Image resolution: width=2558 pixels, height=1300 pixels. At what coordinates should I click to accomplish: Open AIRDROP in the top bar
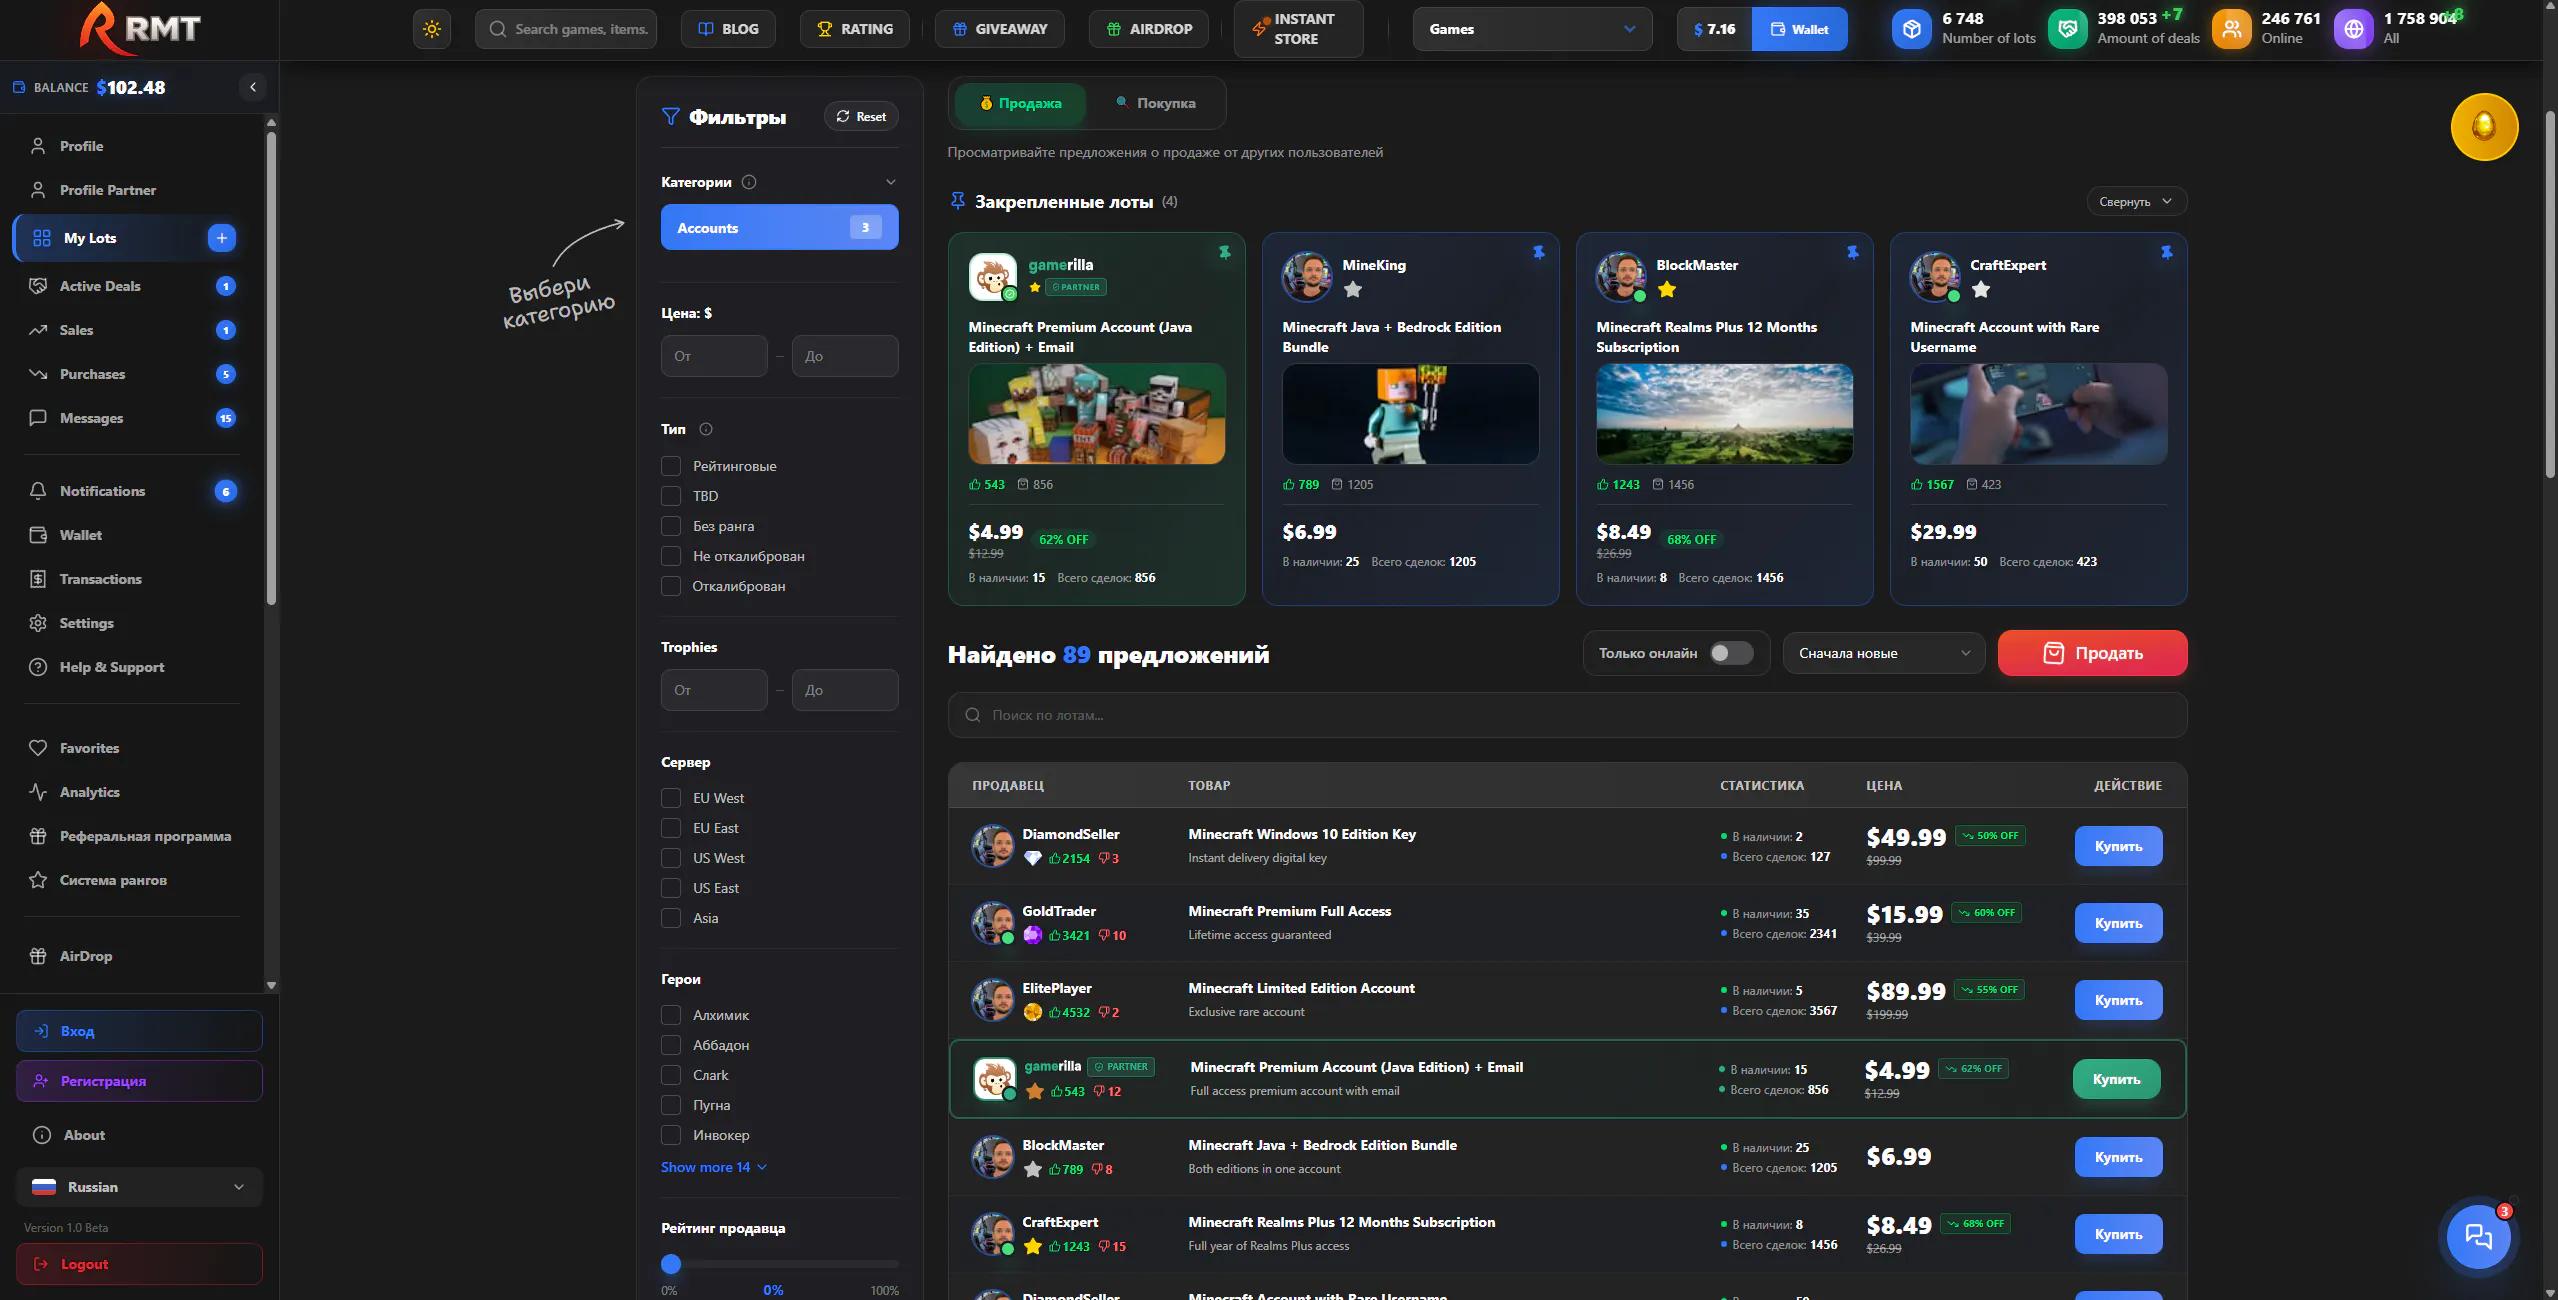tap(1148, 29)
